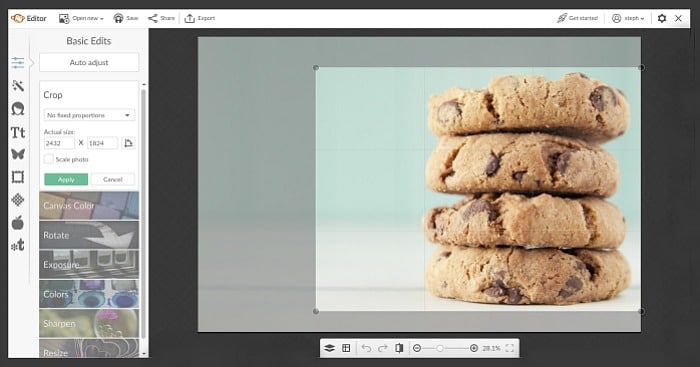This screenshot has width=700, height=367.
Task: Click the rotate crop dimensions icon
Action: [129, 143]
